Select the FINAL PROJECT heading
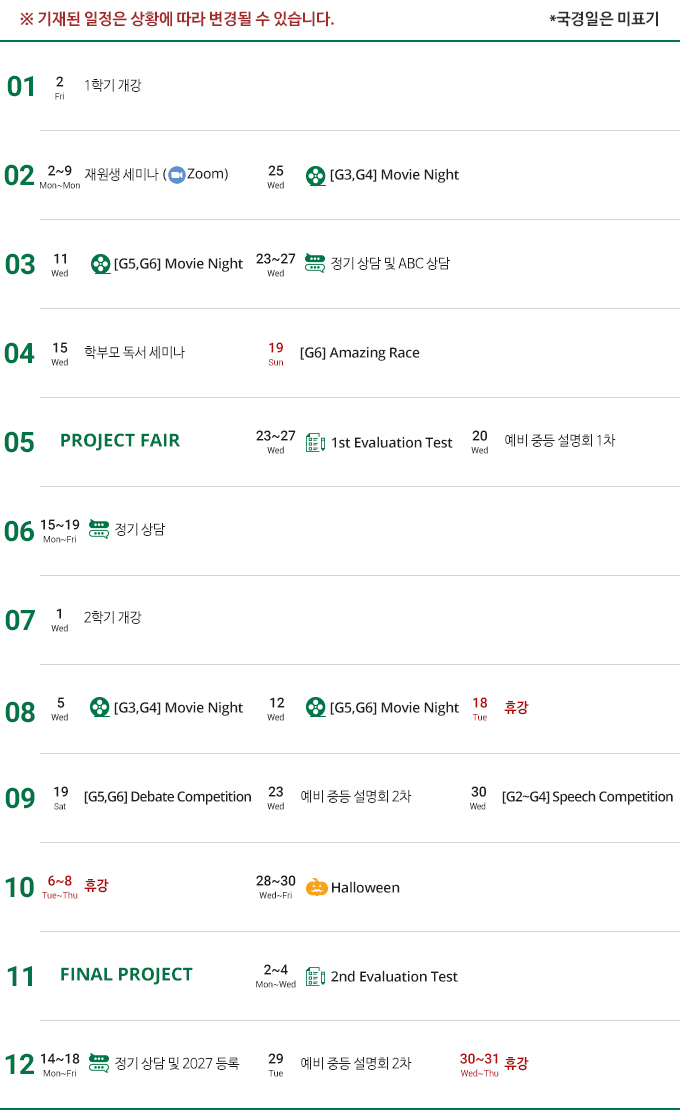Viewport: 680px width, 1110px height. 126,975
